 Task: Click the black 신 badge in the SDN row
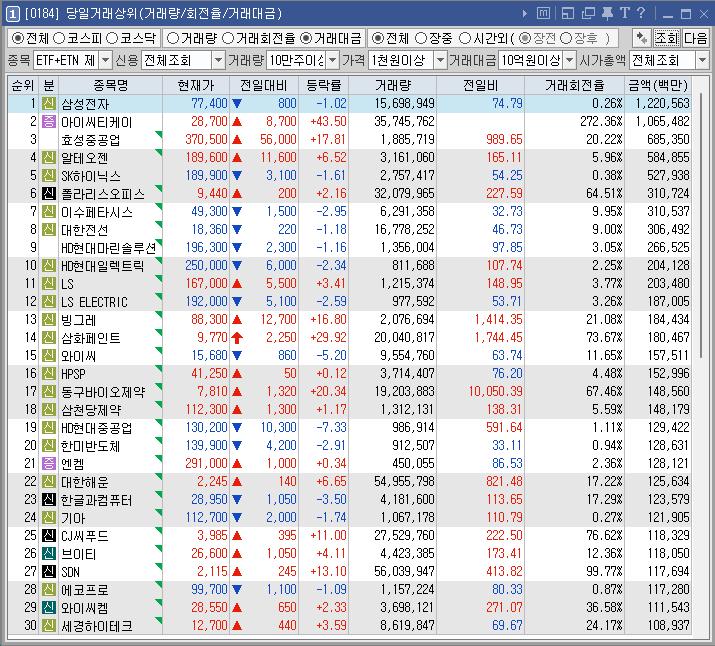tap(49, 571)
